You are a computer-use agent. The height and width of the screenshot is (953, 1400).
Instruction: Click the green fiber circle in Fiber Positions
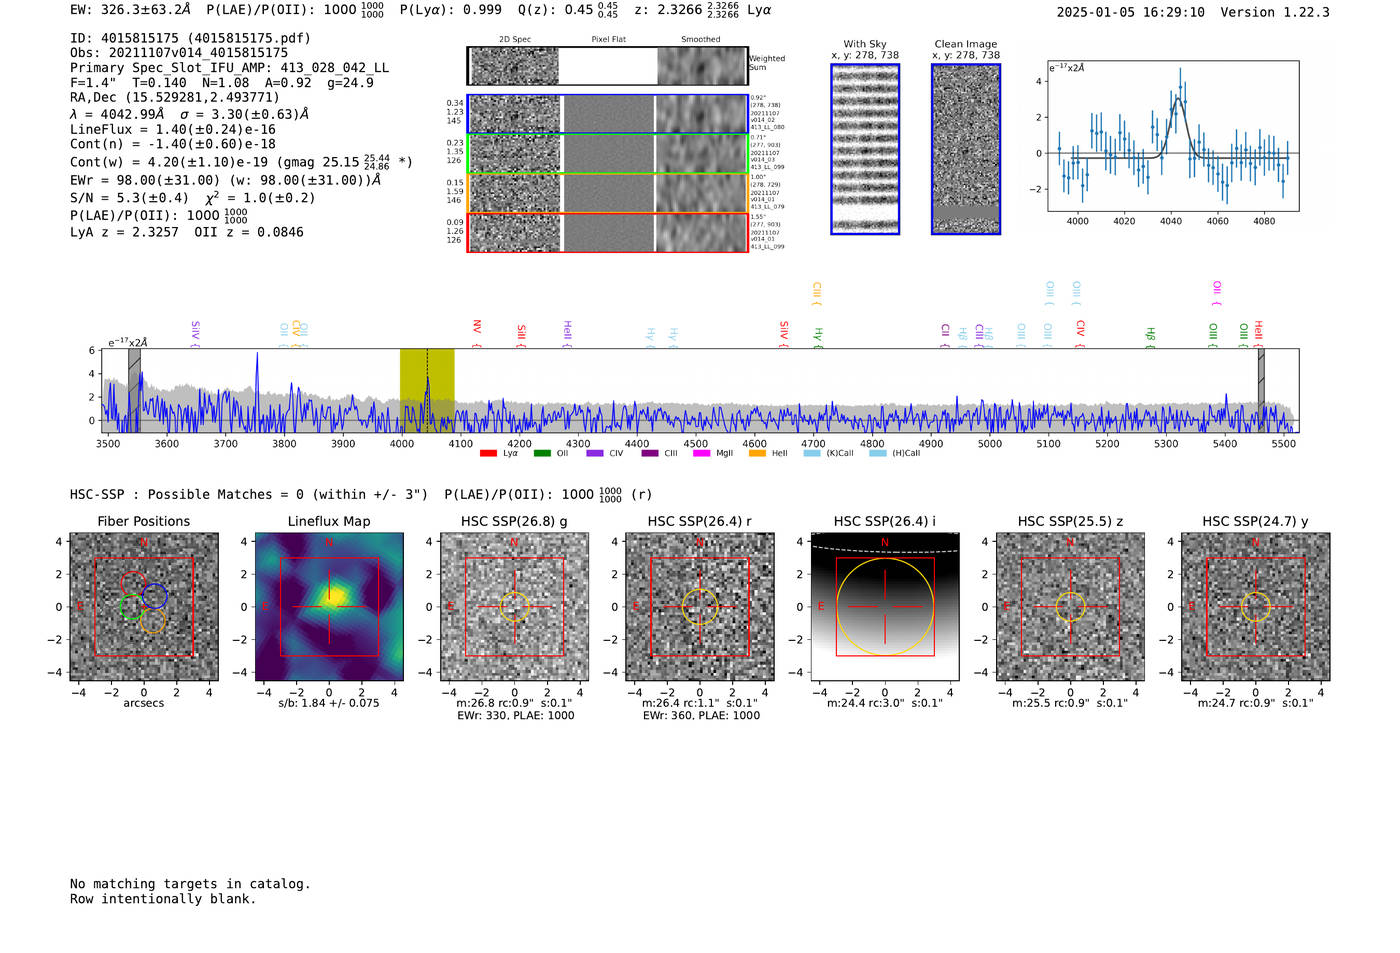tap(131, 606)
